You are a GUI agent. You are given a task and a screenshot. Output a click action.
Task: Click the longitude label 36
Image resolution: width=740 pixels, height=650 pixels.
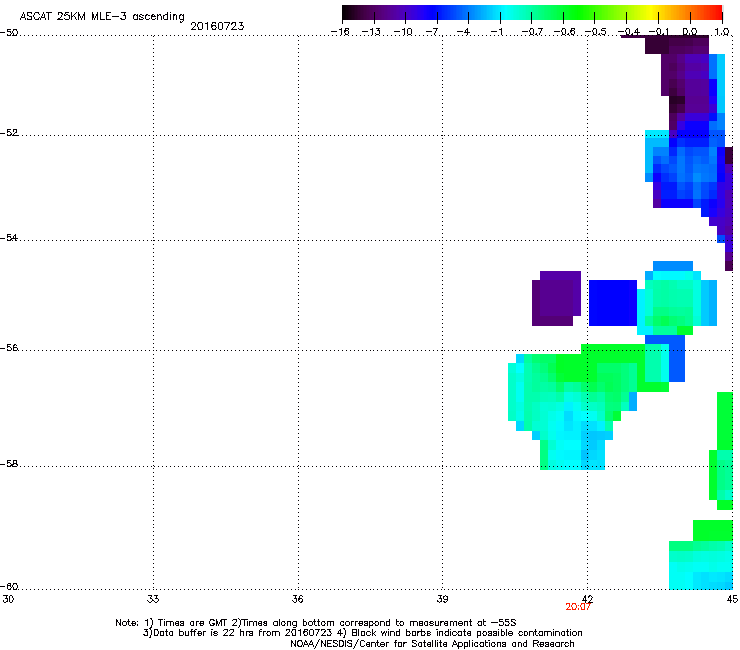click(297, 599)
